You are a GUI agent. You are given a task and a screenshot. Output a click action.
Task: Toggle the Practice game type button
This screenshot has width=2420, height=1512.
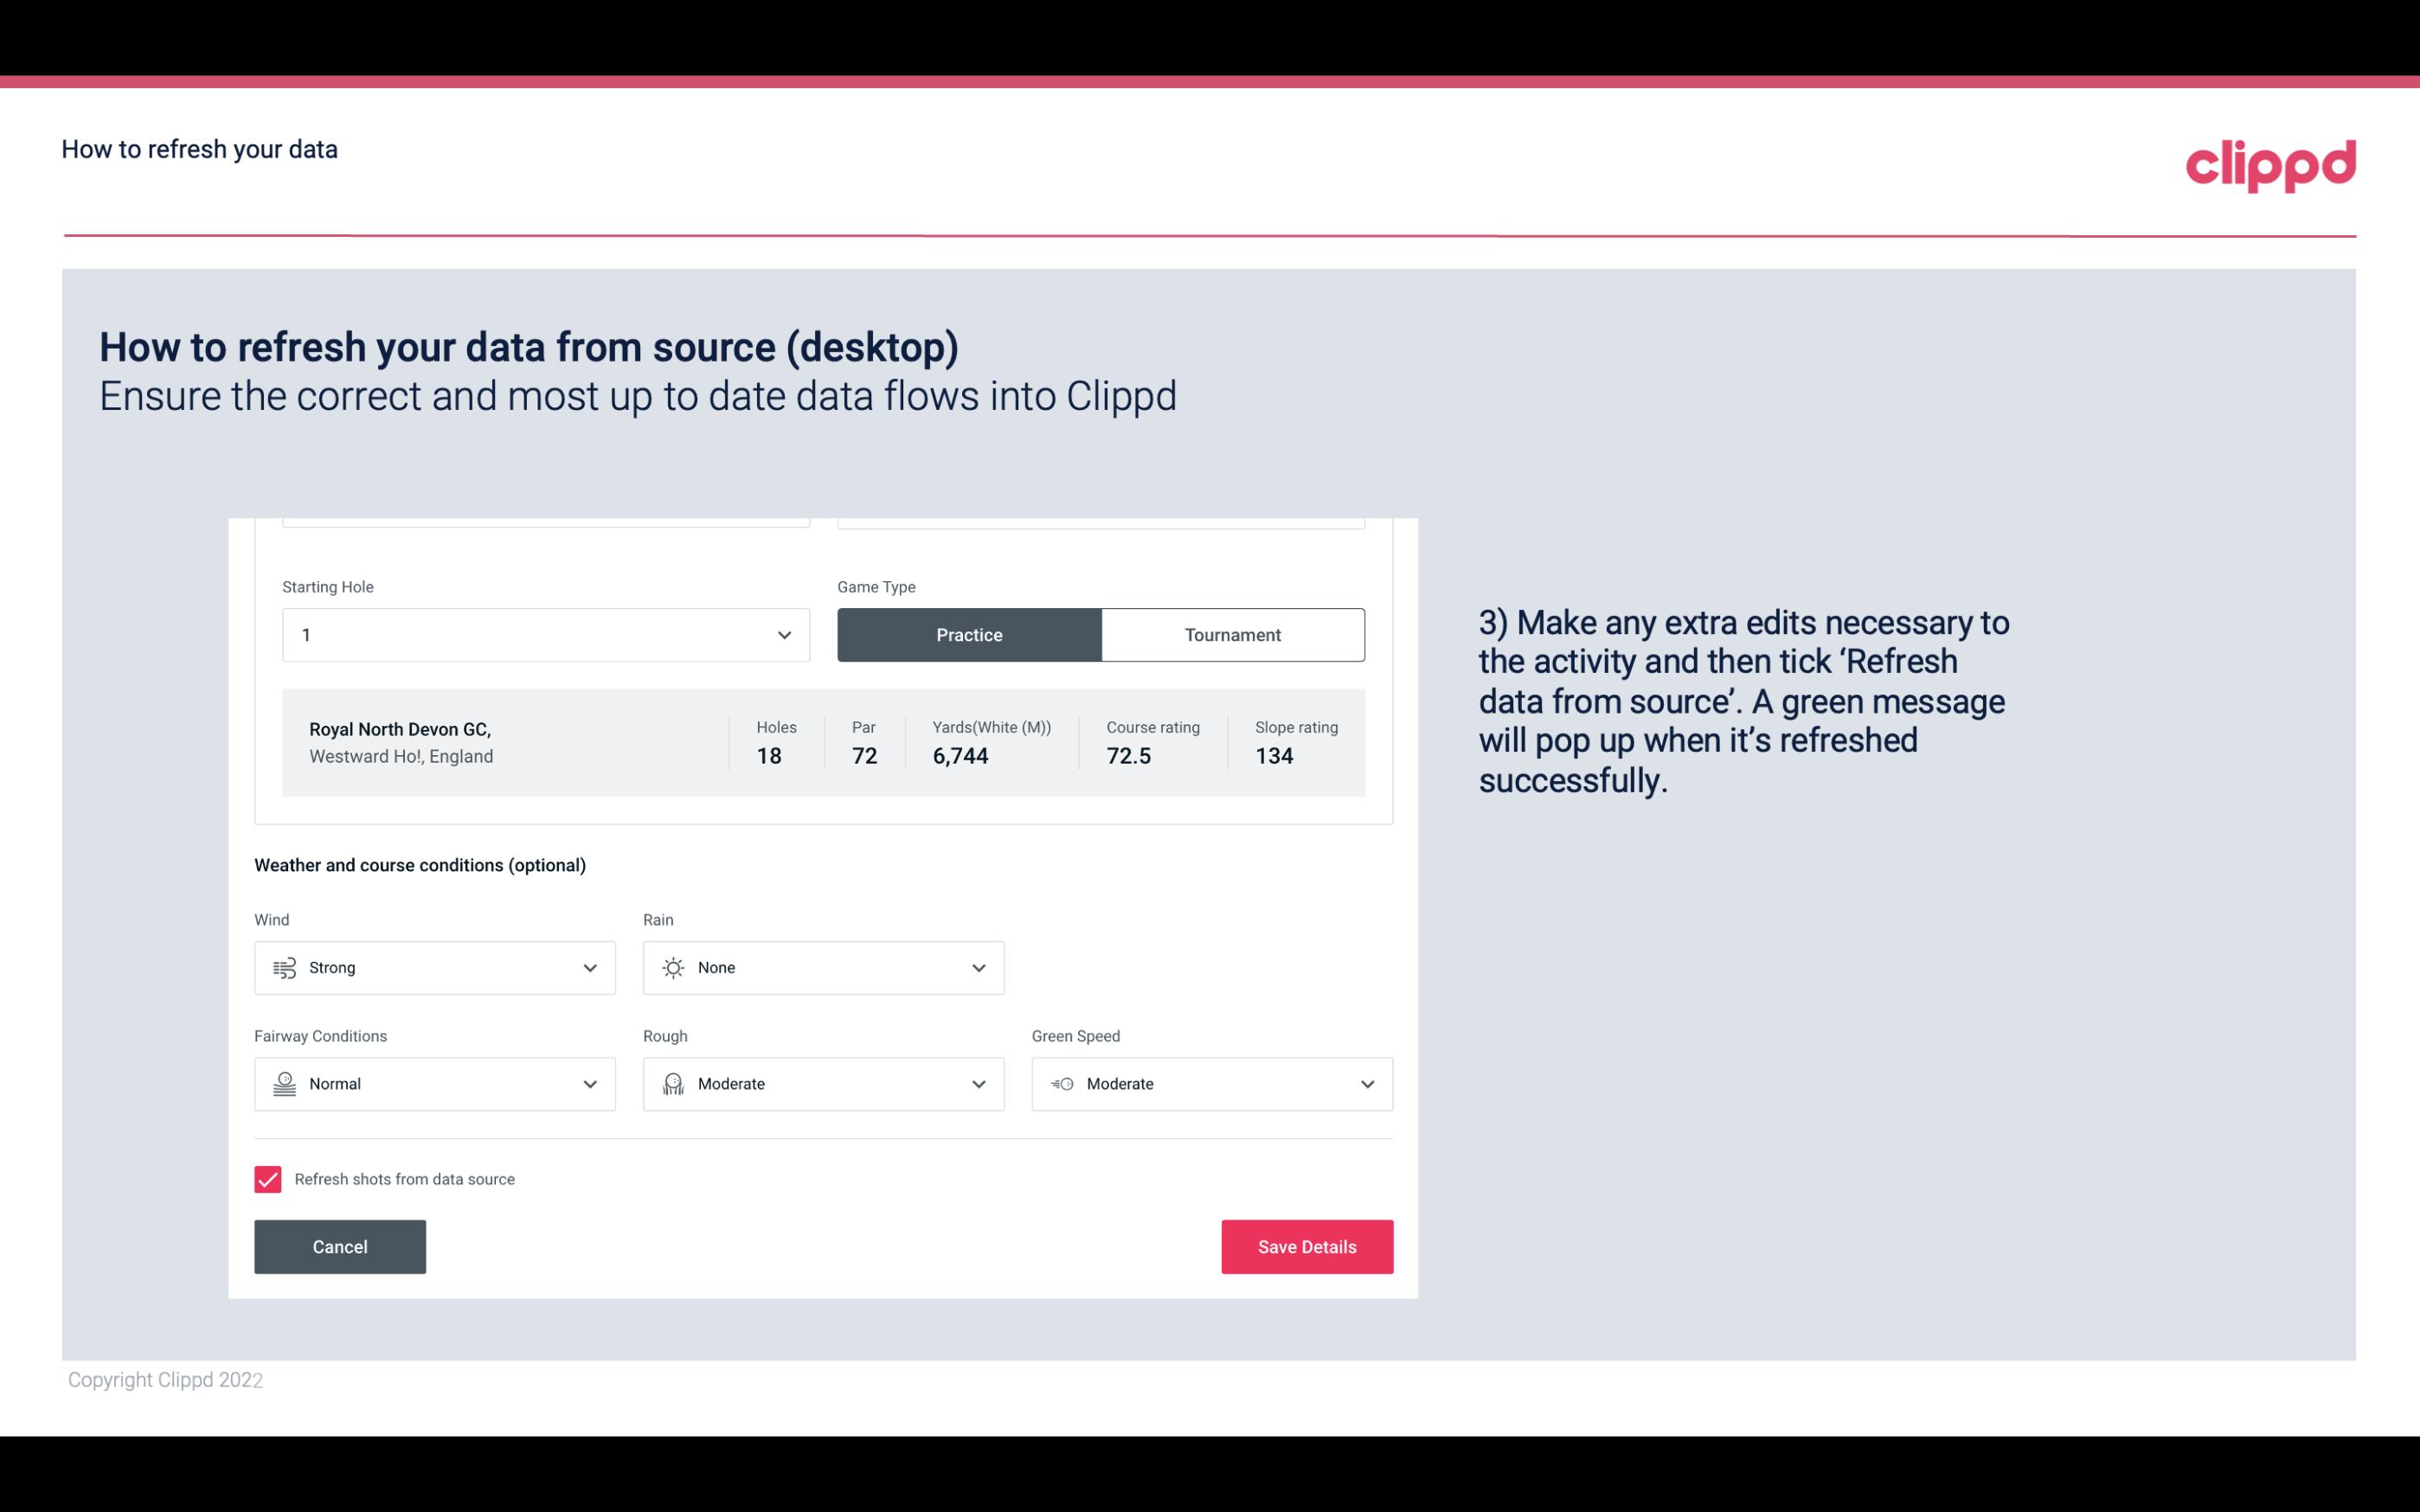click(x=969, y=634)
